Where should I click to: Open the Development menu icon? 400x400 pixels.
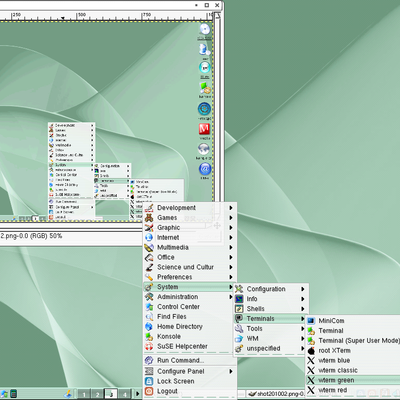pyautogui.click(x=149, y=208)
